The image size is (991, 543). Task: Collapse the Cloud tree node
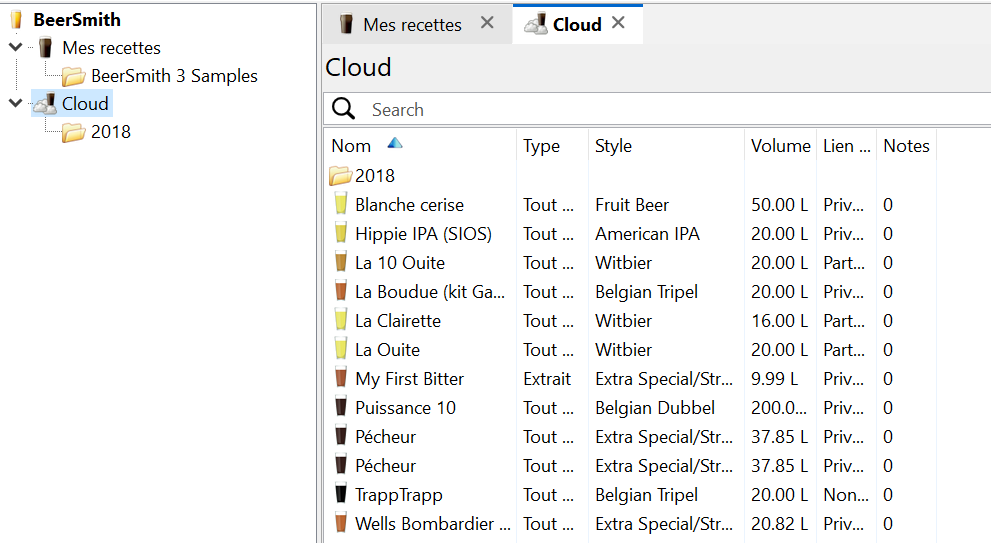coord(15,103)
